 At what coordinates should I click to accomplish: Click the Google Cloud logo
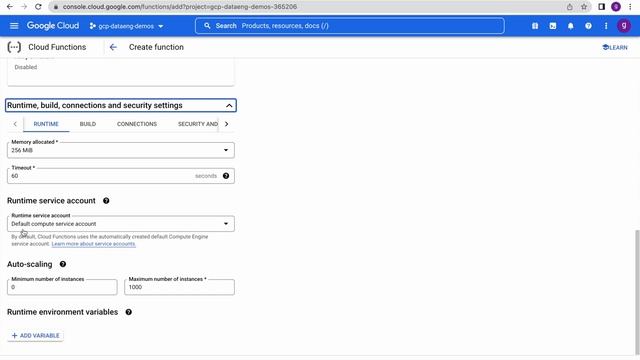click(53, 26)
